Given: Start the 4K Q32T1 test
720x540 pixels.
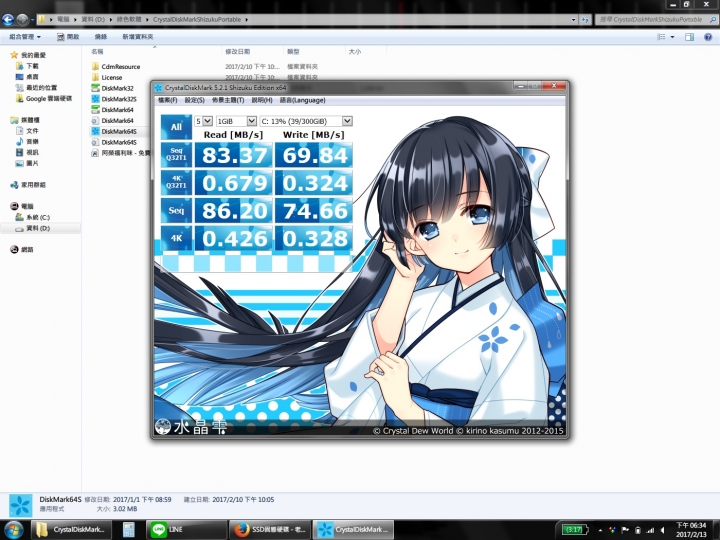Looking at the screenshot, I should click(176, 182).
